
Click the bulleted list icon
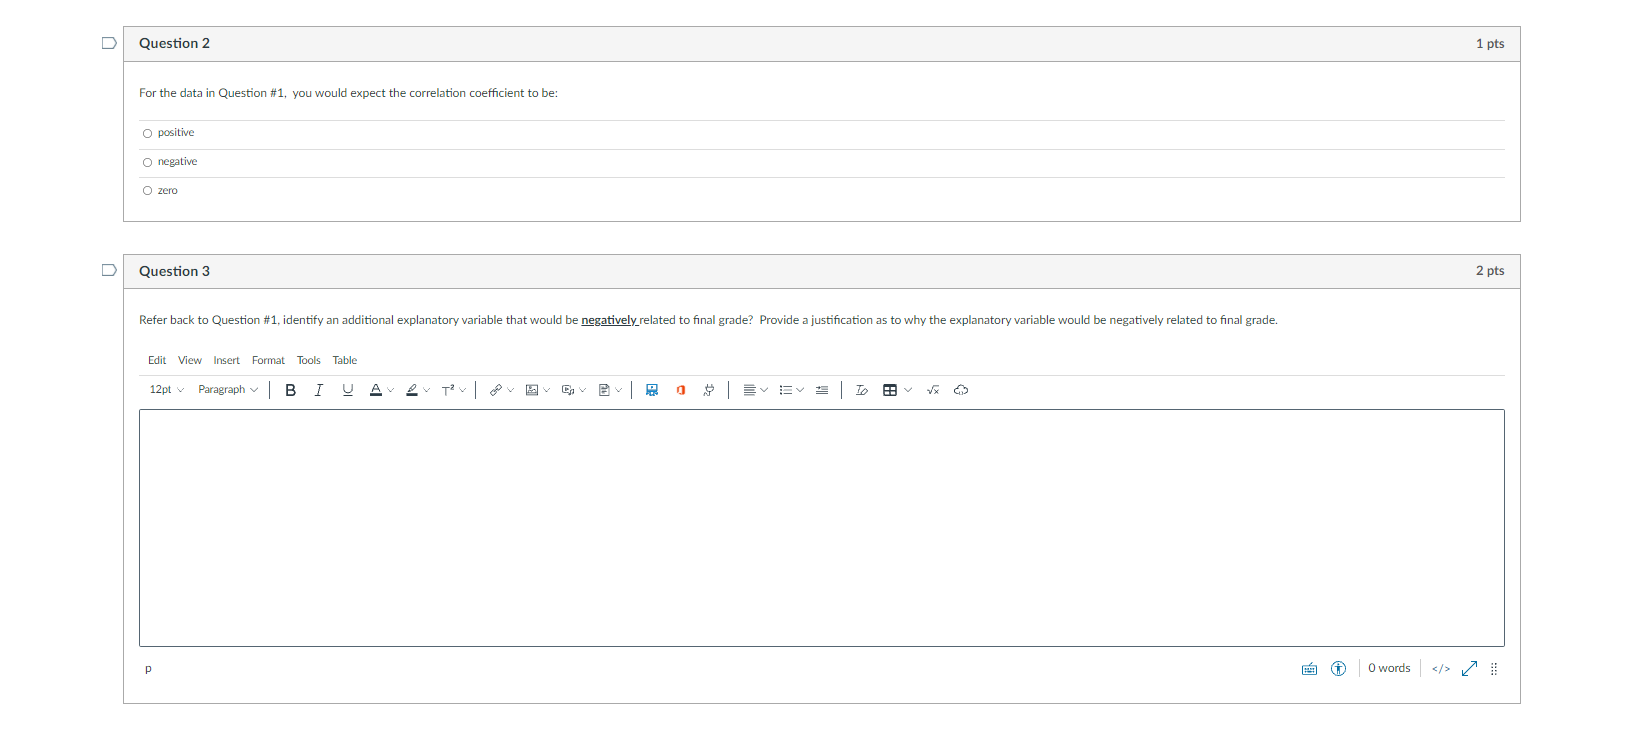tap(786, 390)
